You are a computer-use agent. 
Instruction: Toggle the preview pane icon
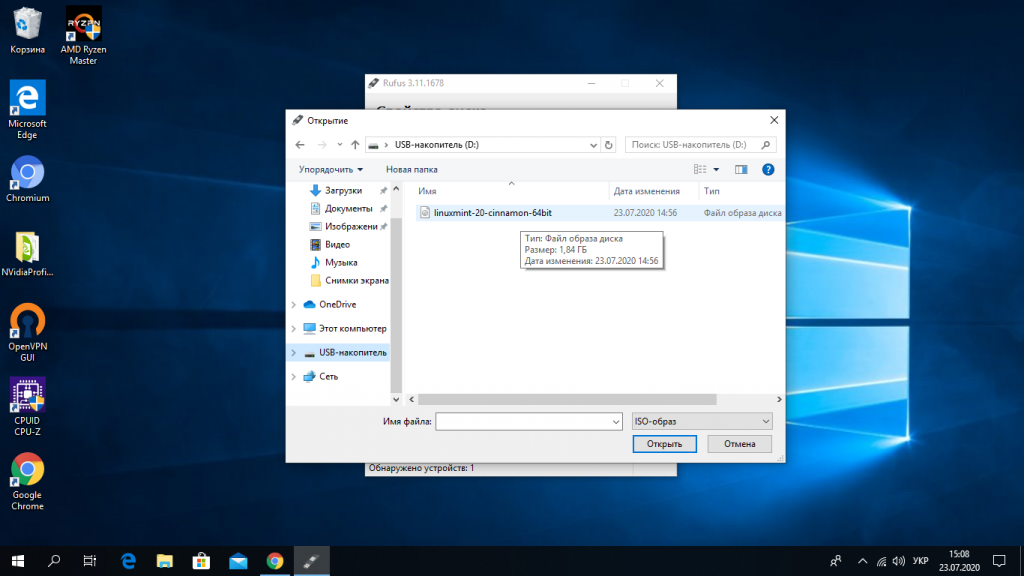coord(741,170)
